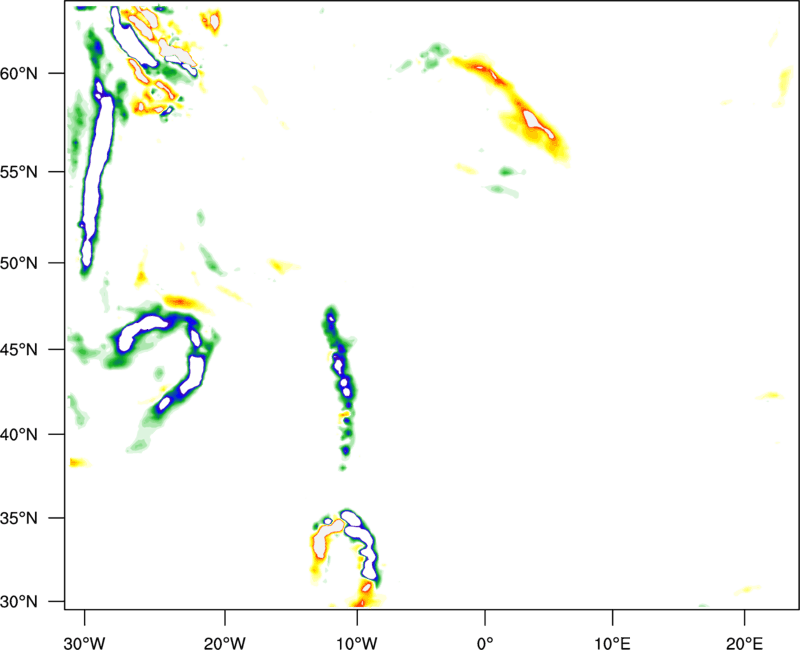Screen dimensions: 800x650
Task: Click the 20°W longitude label
Action: [x=225, y=643]
